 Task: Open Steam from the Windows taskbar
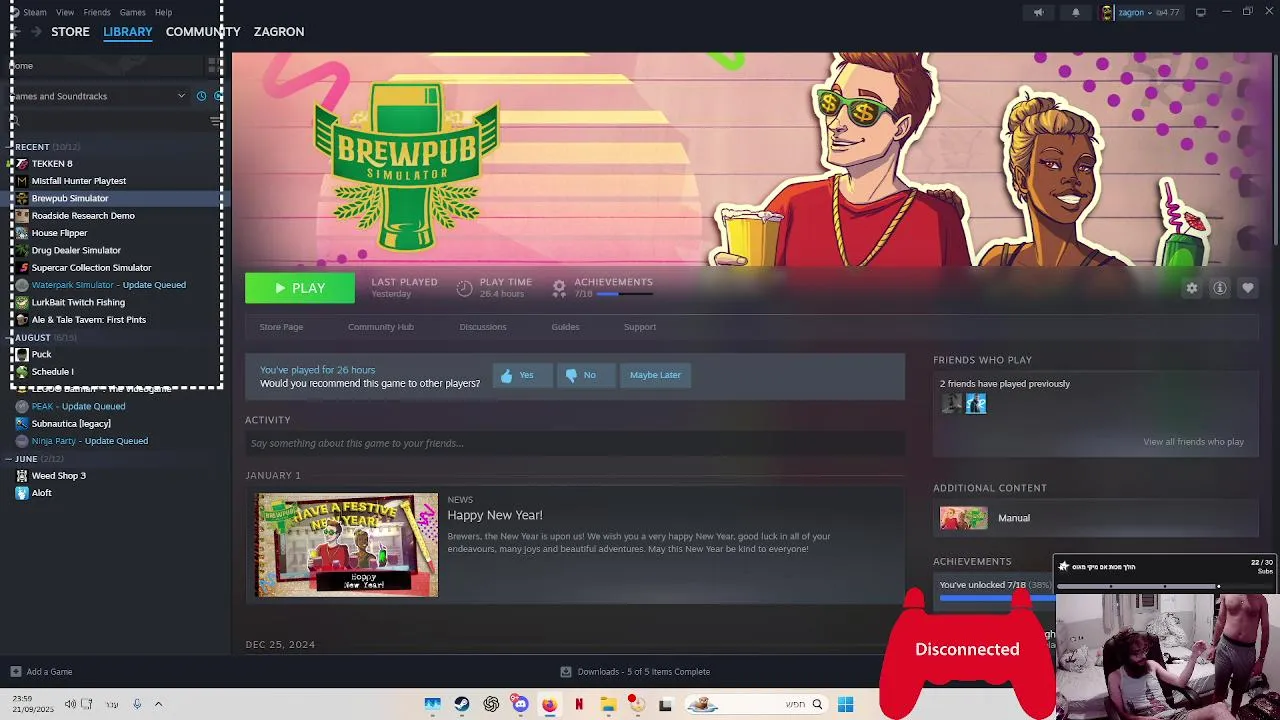[462, 704]
